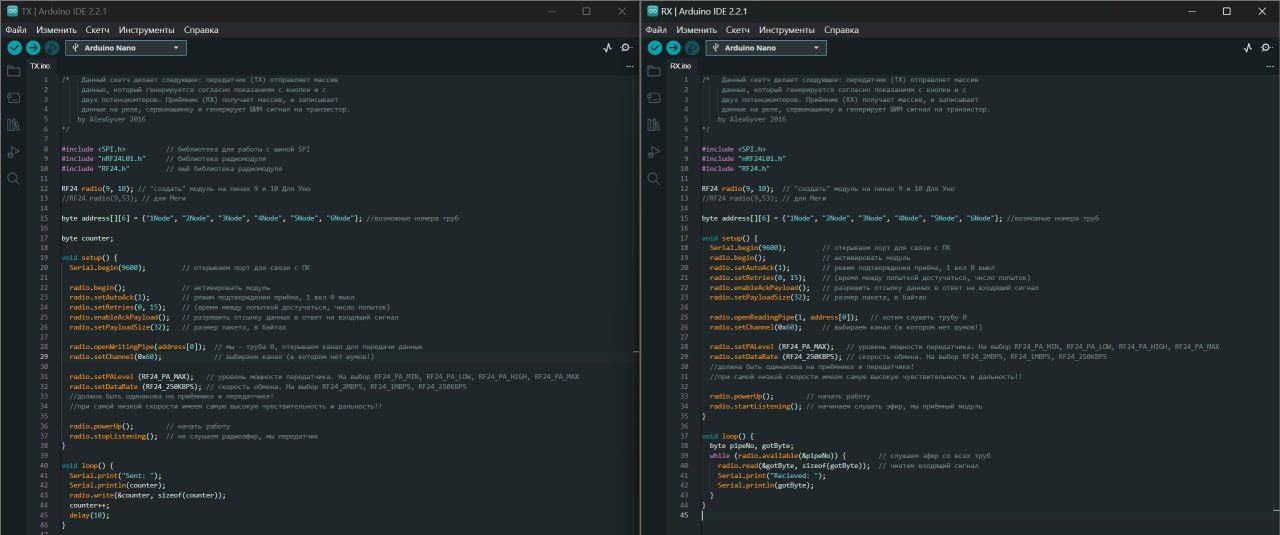Viewport: 1280px width, 535px height.
Task: Open the Arduino Nano board selector in RX
Action: 766,47
